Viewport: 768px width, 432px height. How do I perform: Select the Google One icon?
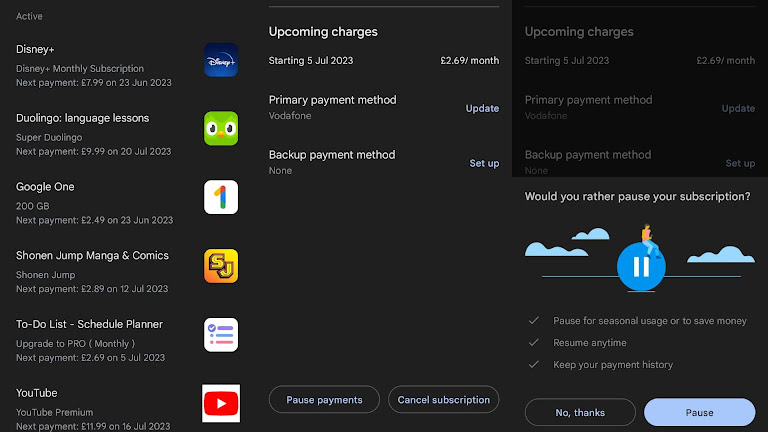click(221, 197)
